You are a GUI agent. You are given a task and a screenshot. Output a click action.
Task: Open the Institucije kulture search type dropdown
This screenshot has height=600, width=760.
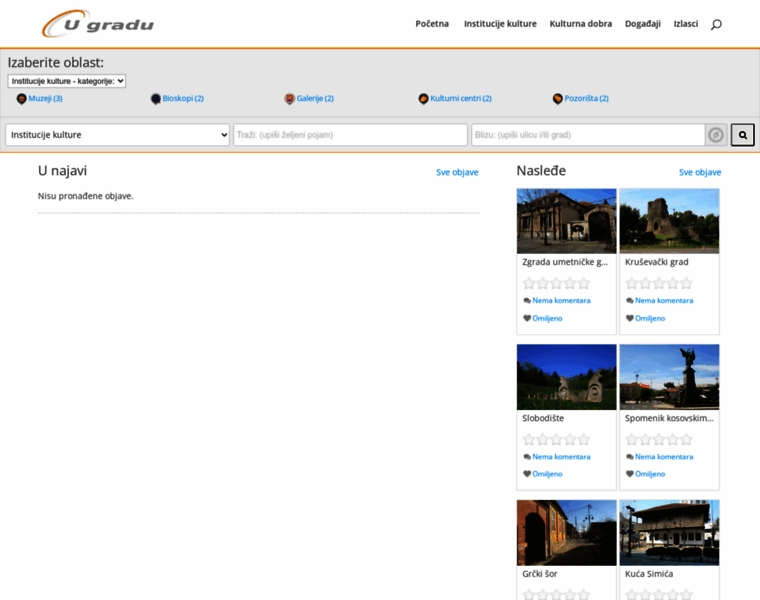(117, 135)
